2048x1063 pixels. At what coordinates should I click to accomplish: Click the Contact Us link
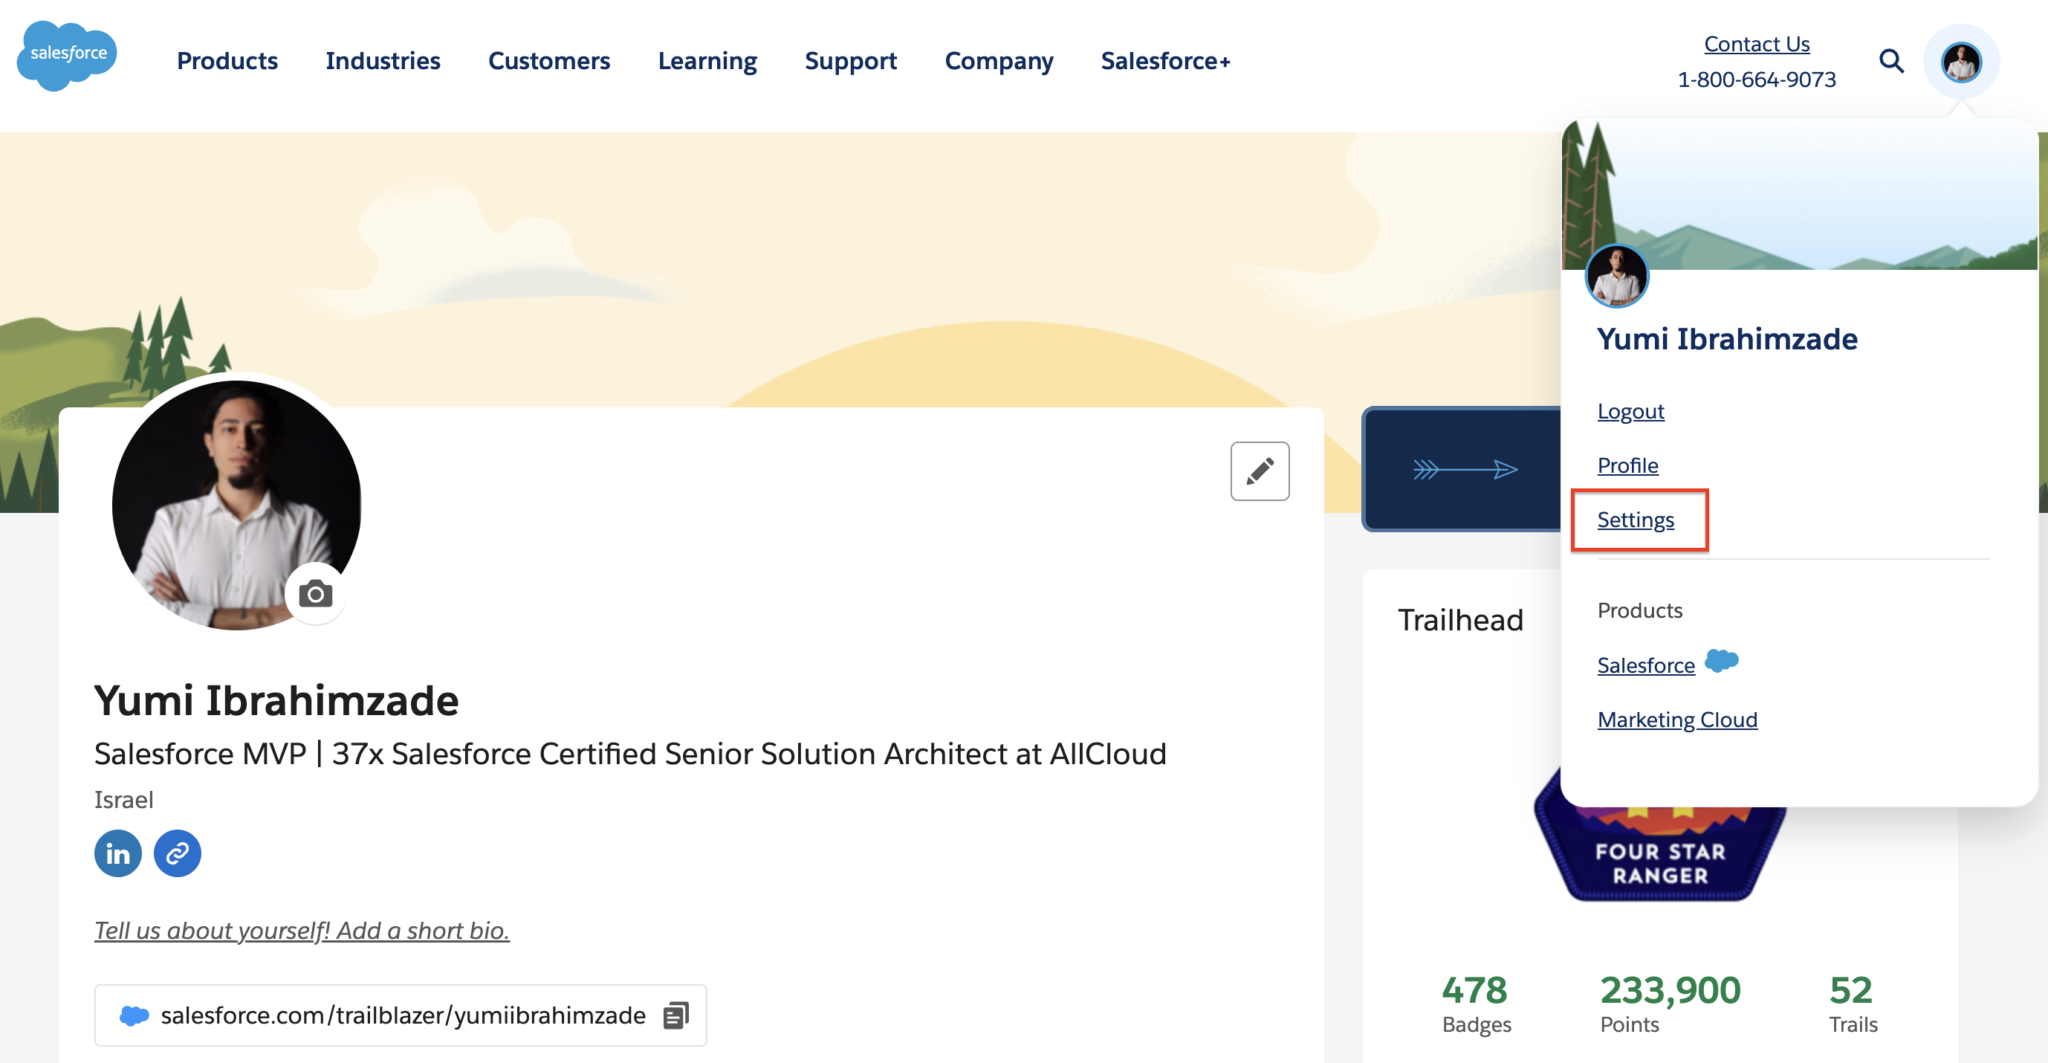pos(1756,44)
